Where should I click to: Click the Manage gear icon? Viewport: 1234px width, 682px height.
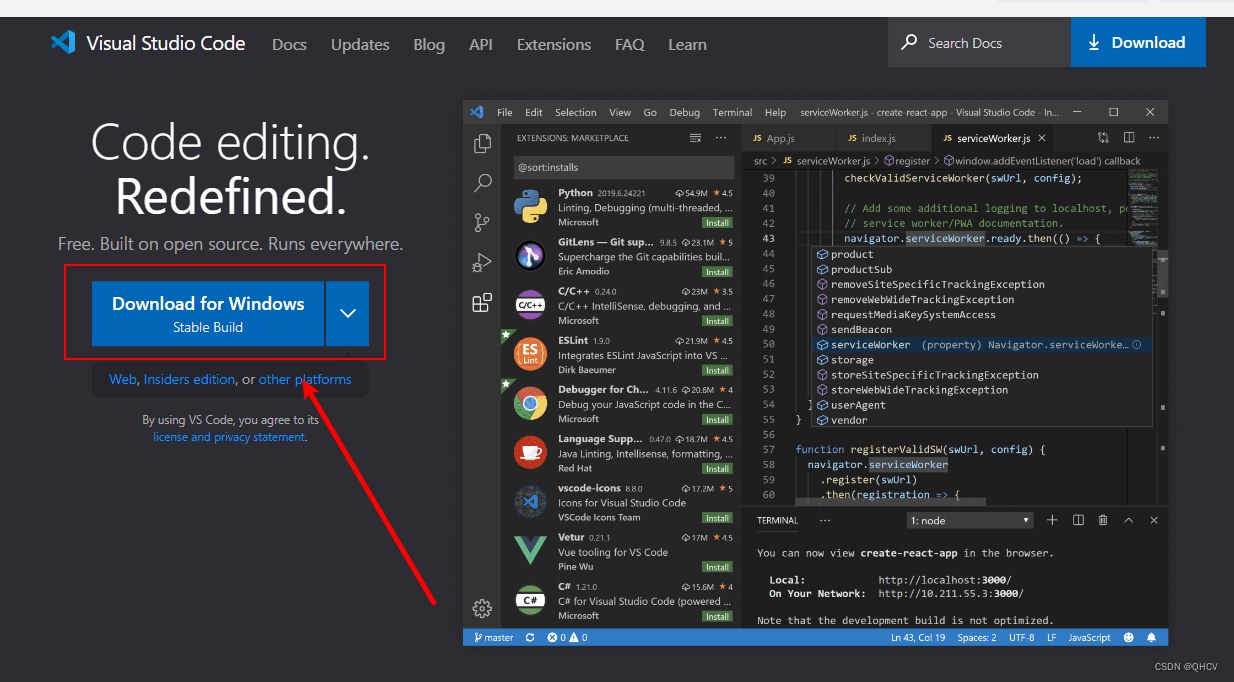click(x=482, y=608)
